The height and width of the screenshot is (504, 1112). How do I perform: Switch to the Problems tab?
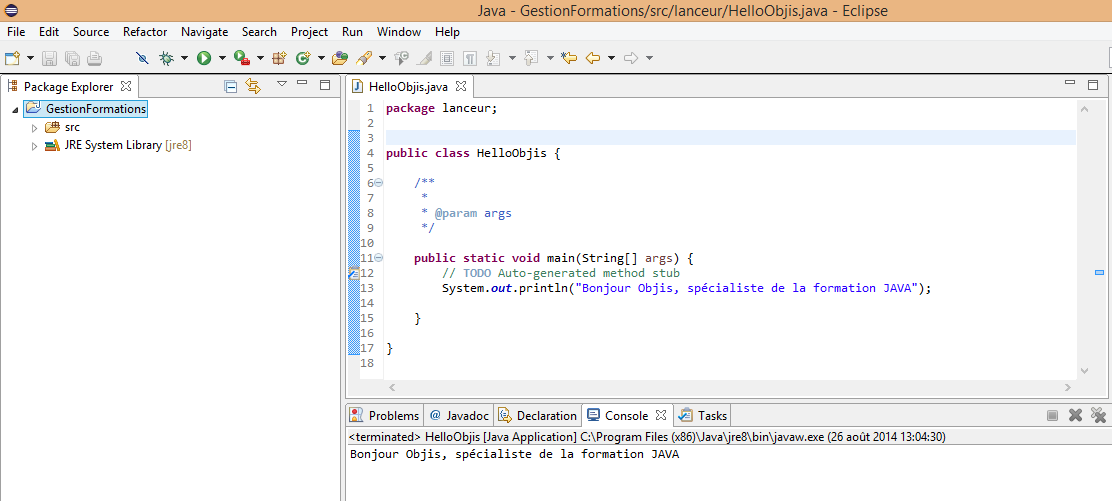[386, 415]
